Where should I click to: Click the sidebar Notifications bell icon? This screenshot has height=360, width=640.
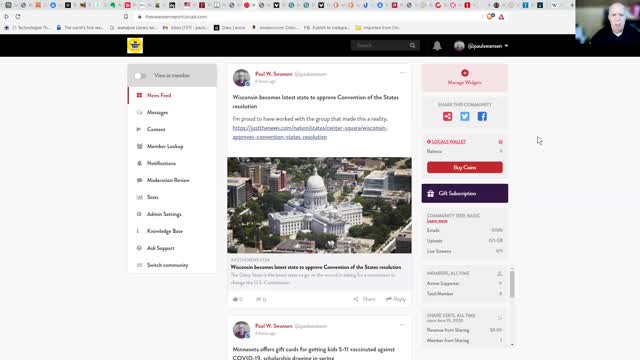[139, 163]
